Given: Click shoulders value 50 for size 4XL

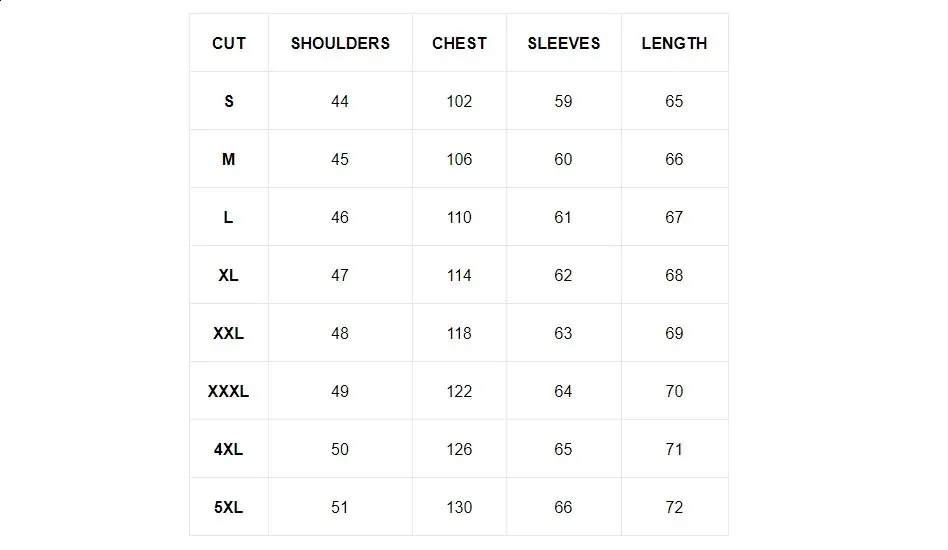Looking at the screenshot, I should [340, 449].
